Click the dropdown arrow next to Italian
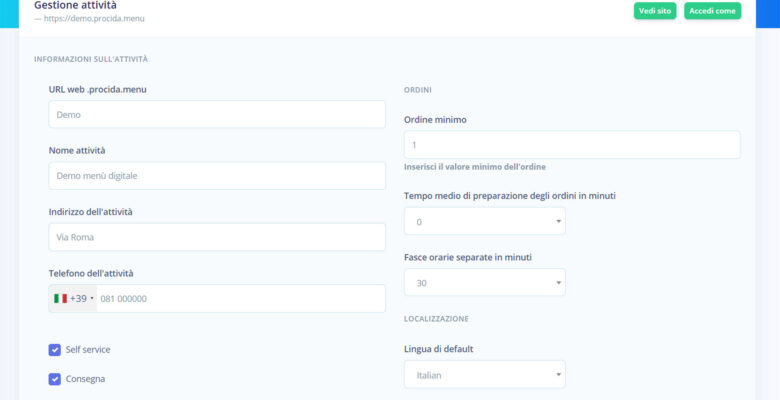 point(555,375)
